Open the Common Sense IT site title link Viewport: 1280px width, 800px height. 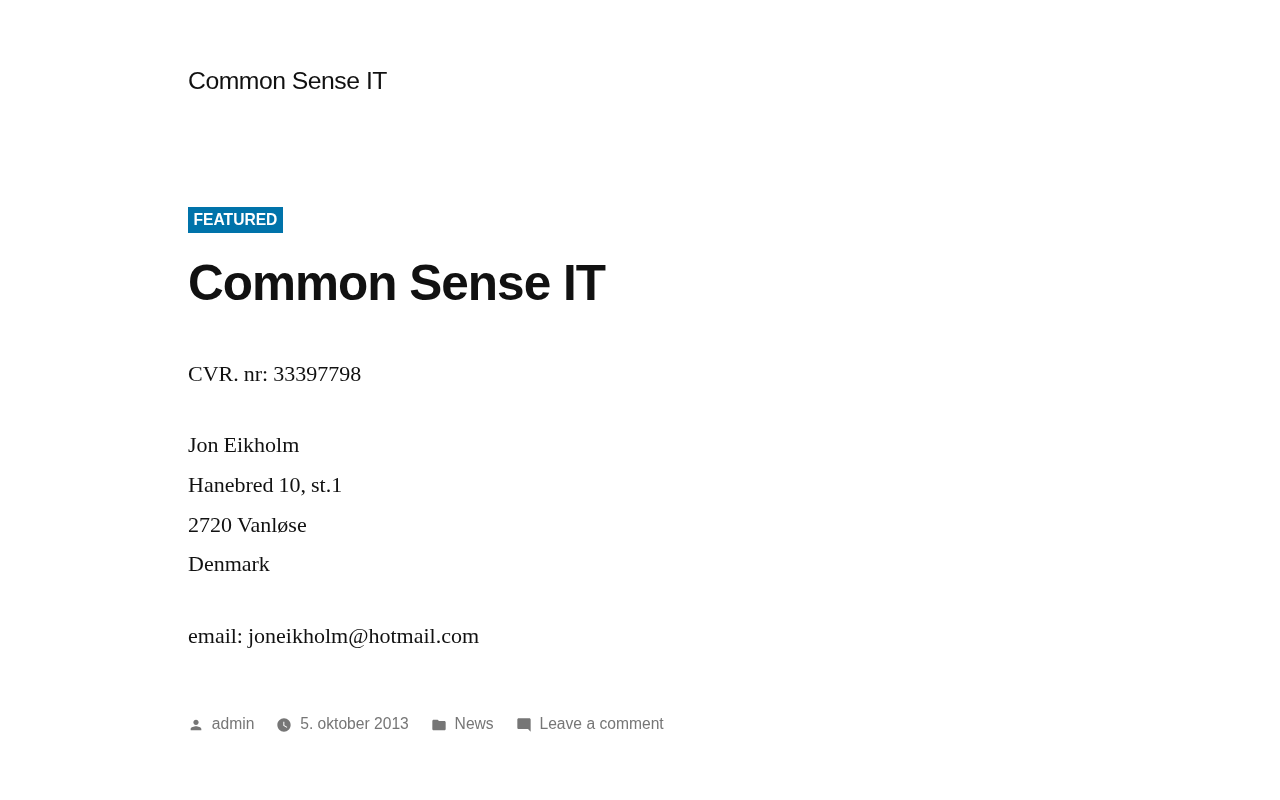coord(287,81)
